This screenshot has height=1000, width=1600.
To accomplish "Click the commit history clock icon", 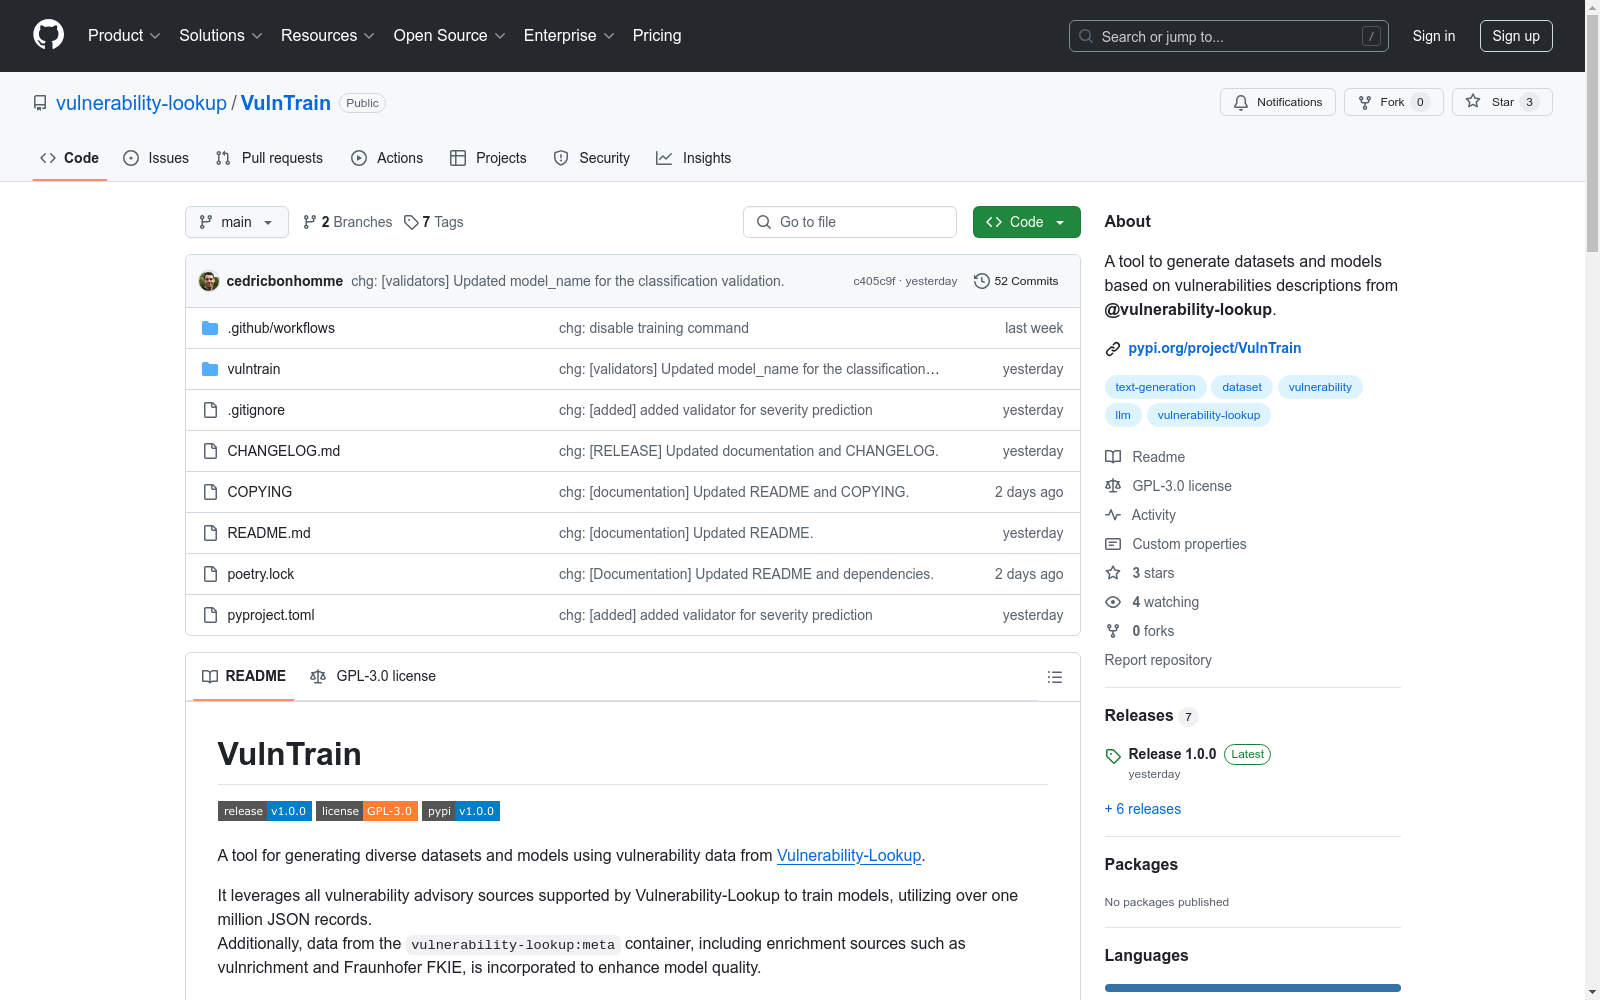I will (982, 281).
